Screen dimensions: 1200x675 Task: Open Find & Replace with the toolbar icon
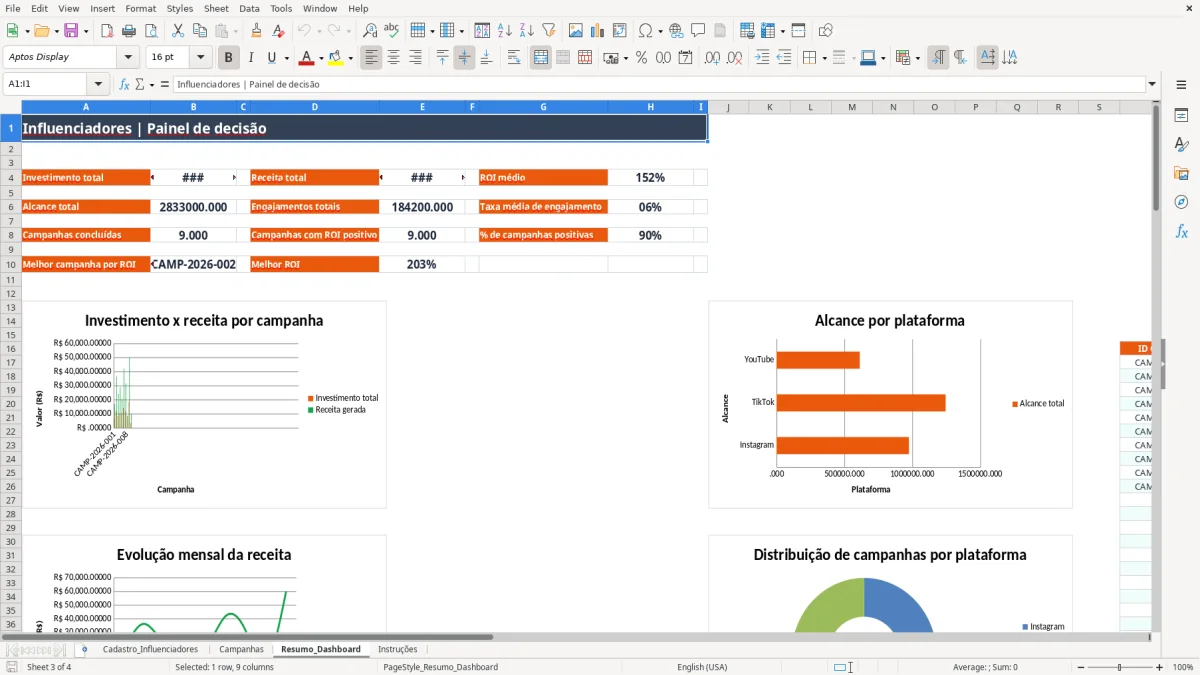tap(370, 31)
